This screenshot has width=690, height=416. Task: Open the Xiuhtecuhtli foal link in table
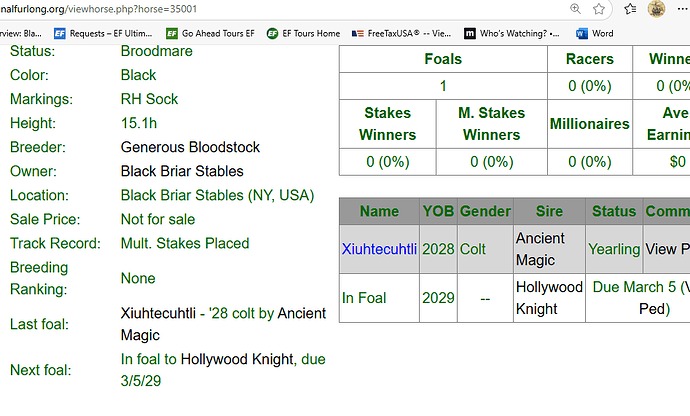click(376, 248)
